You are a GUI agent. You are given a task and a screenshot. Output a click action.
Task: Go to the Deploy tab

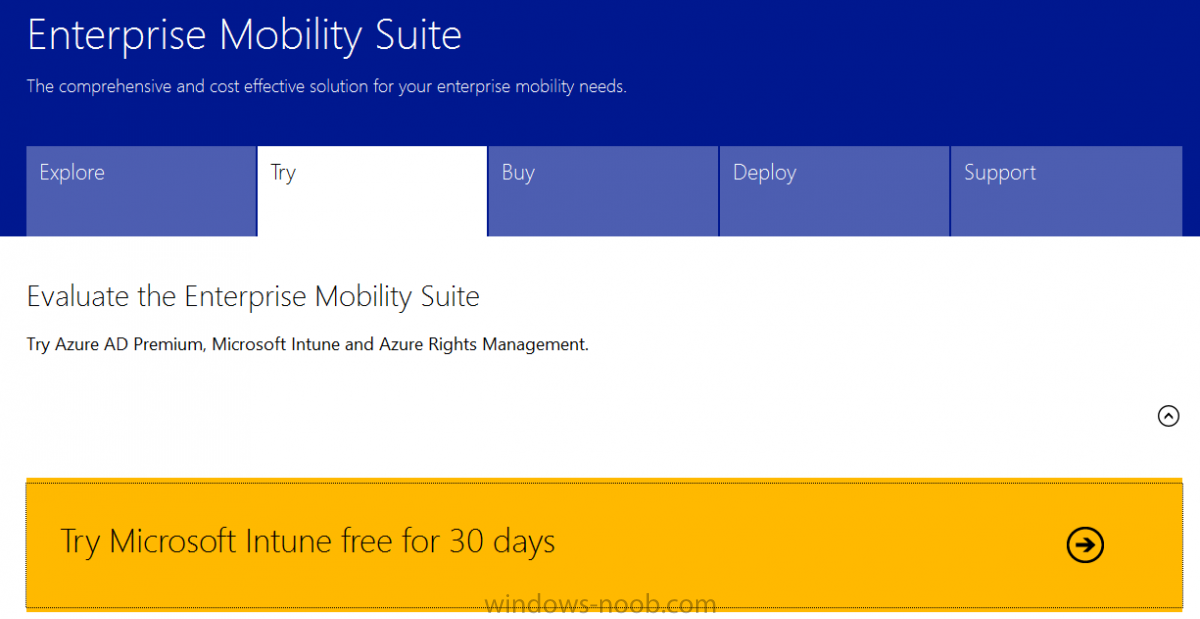point(834,191)
